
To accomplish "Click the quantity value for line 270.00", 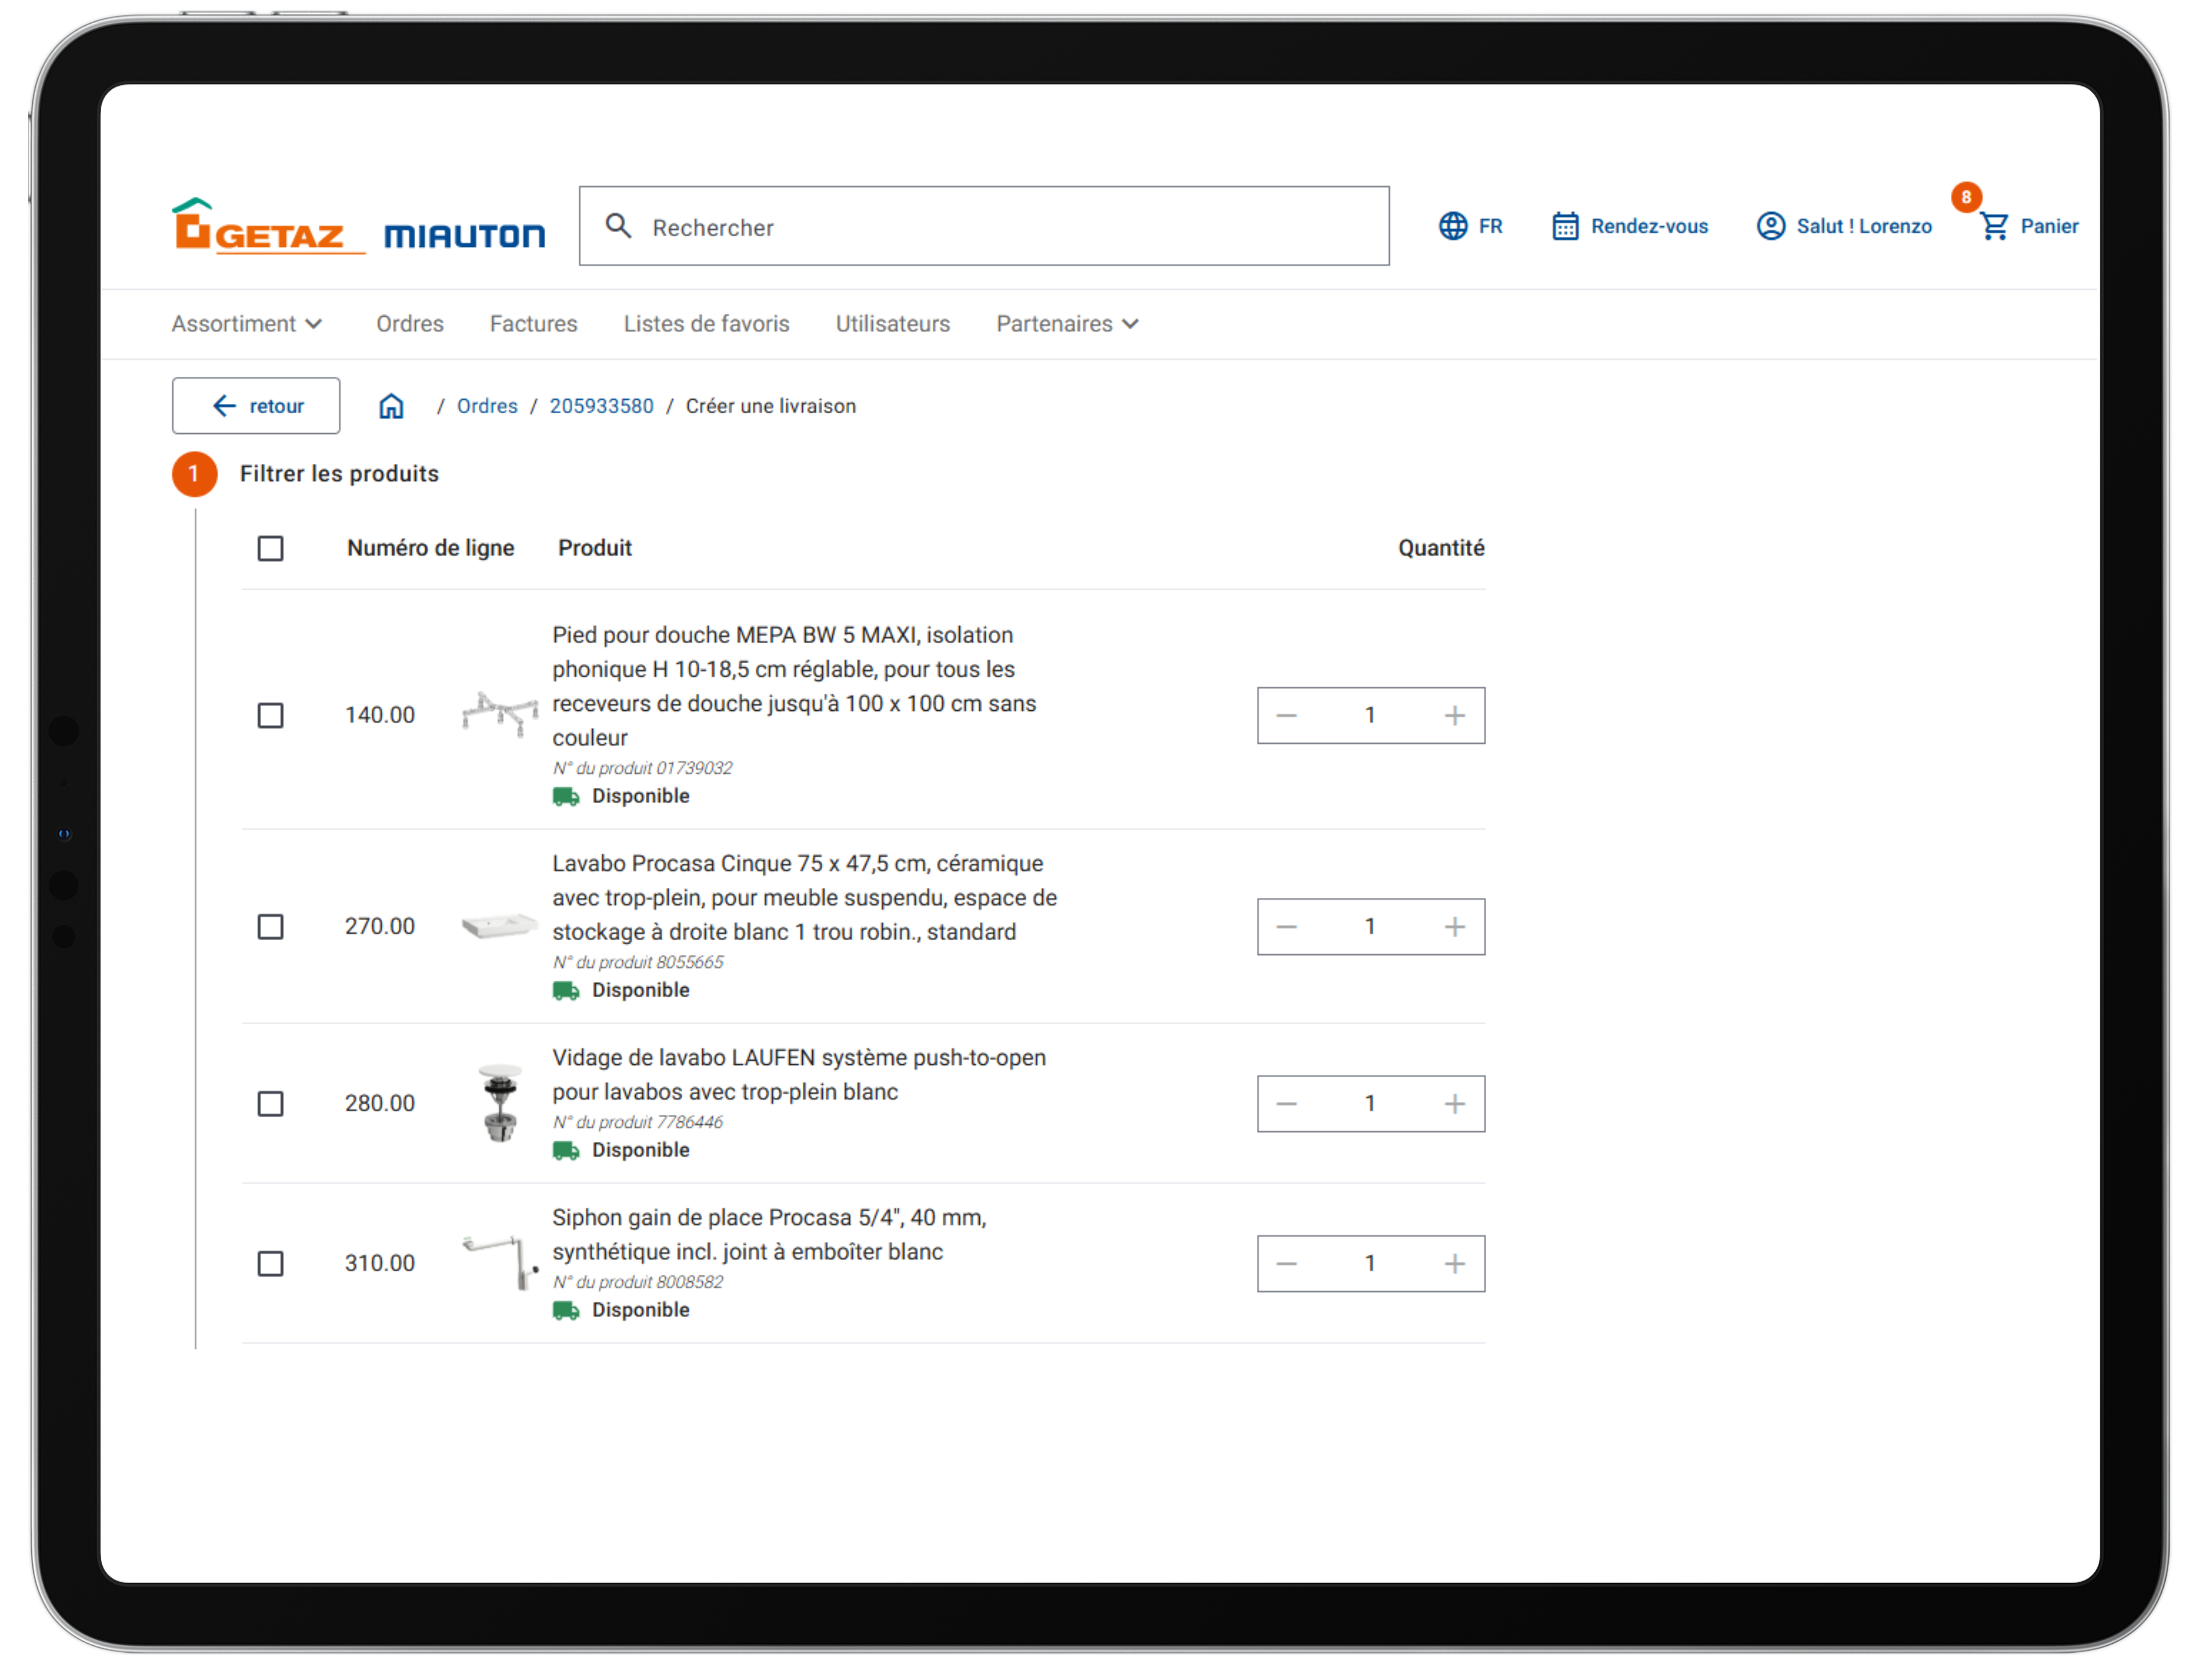I will (x=1370, y=927).
